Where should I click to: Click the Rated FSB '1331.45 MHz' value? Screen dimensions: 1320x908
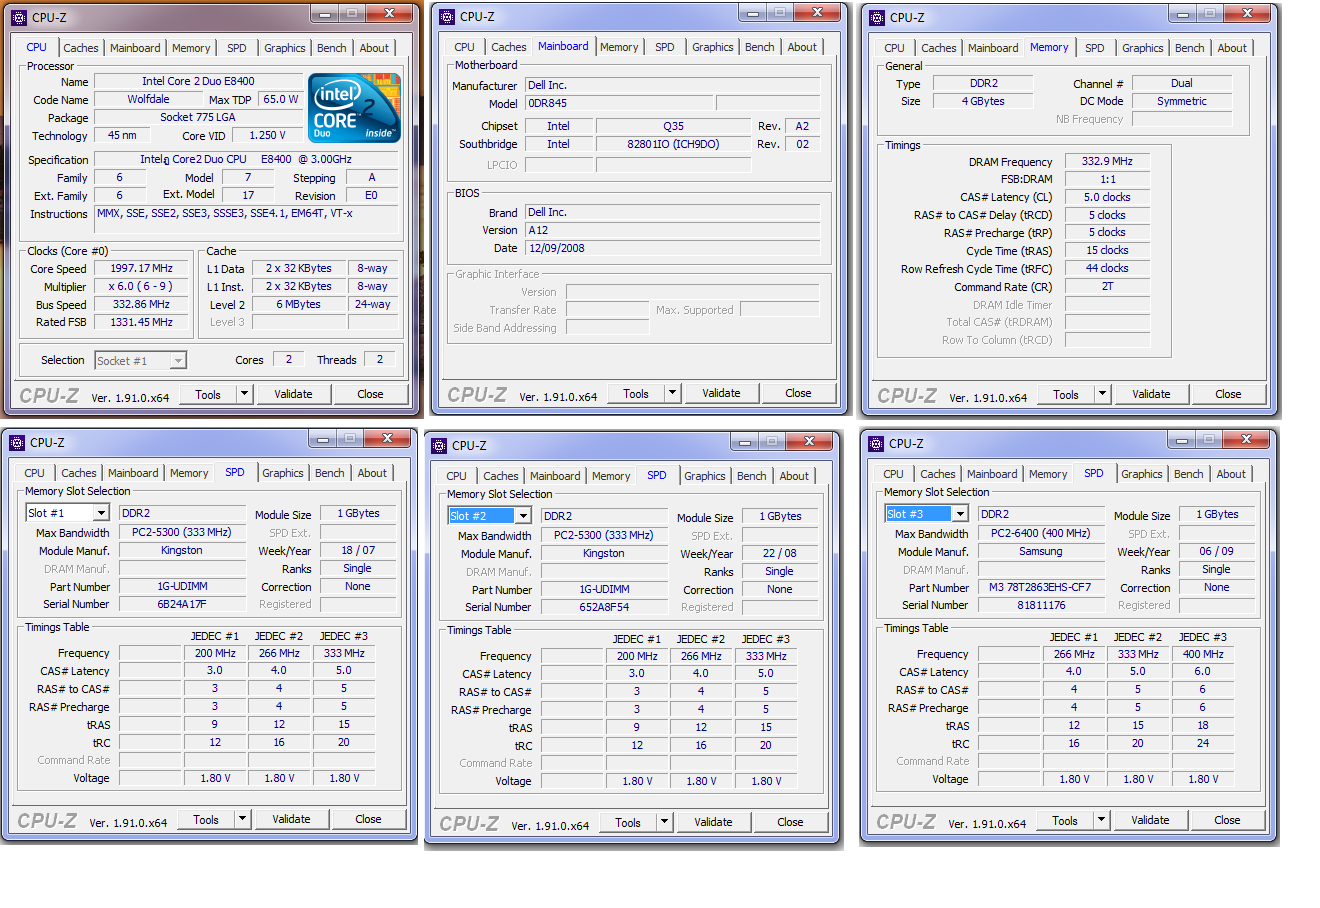coord(141,322)
